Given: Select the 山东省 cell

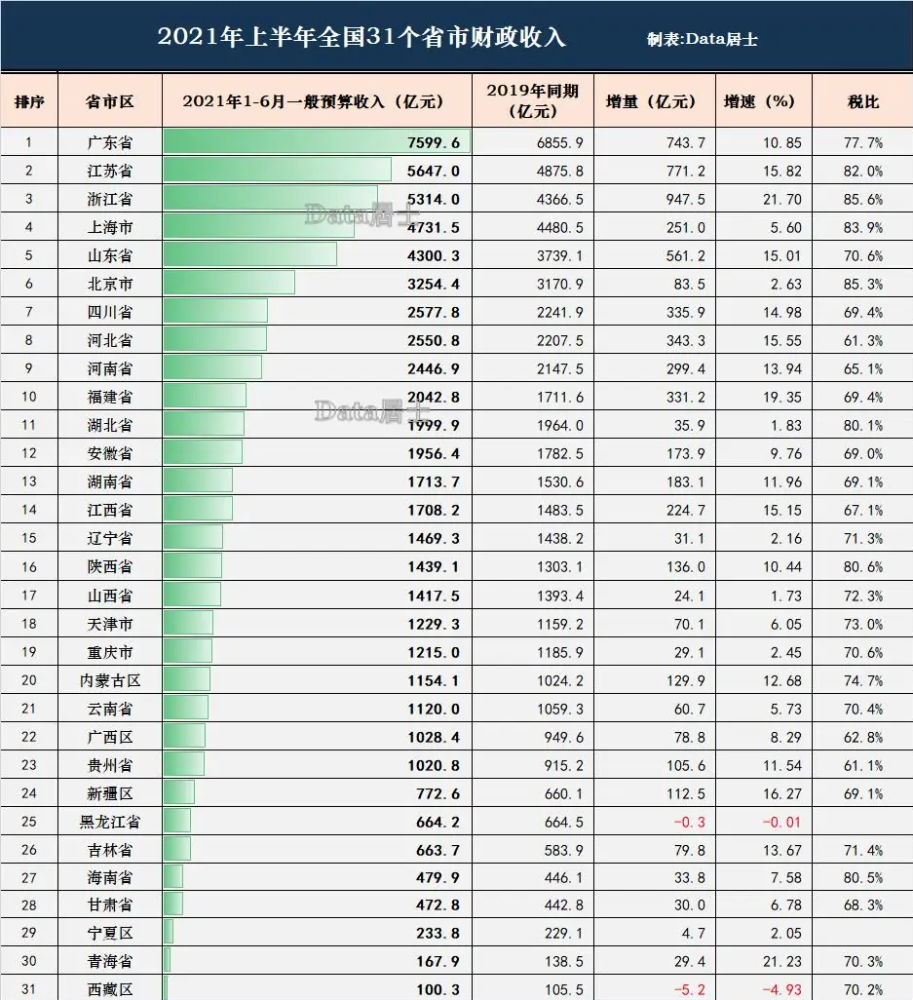Looking at the screenshot, I should [110, 256].
